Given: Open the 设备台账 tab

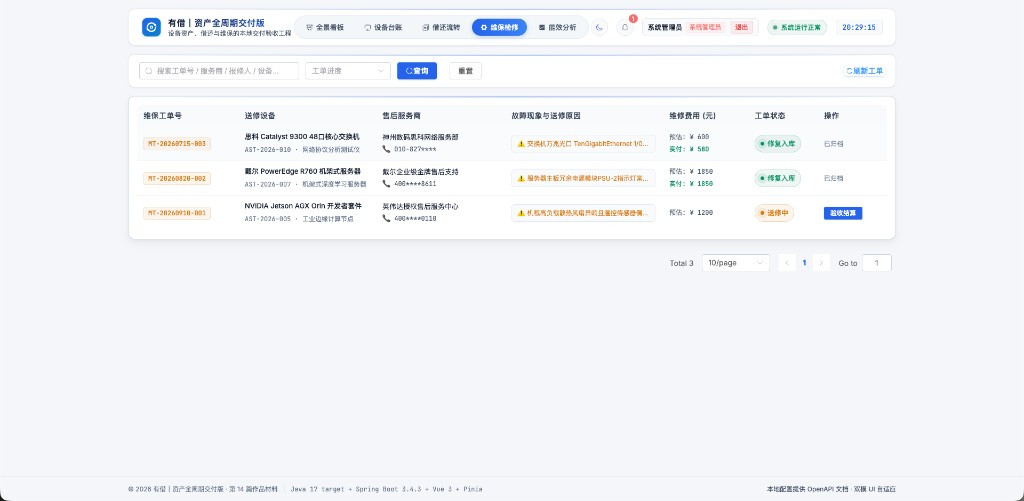Looking at the screenshot, I should pyautogui.click(x=383, y=27).
